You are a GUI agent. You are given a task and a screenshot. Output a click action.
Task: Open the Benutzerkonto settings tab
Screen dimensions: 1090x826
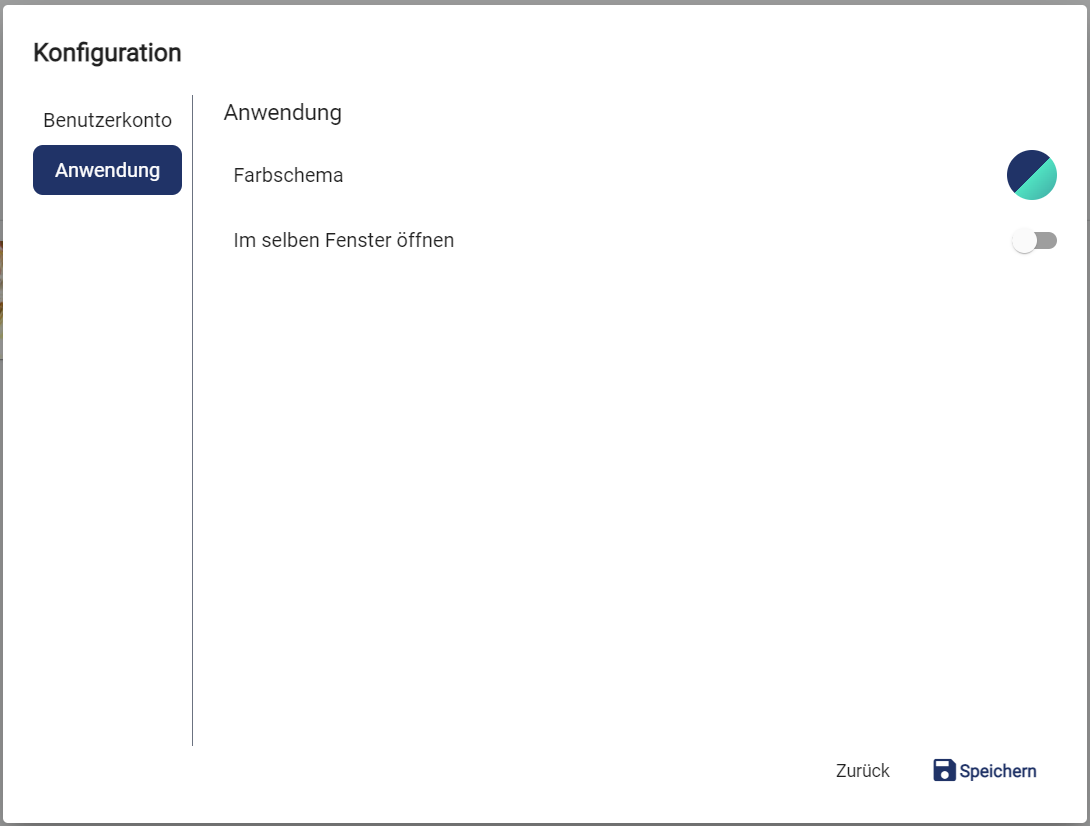pos(107,120)
